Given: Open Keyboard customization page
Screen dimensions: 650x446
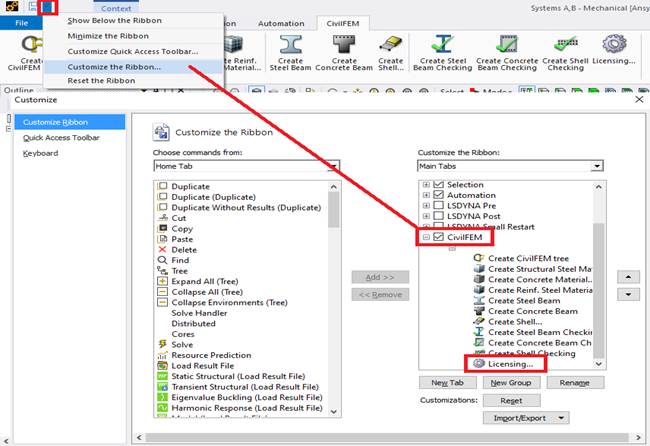Looking at the screenshot, I should tap(41, 153).
